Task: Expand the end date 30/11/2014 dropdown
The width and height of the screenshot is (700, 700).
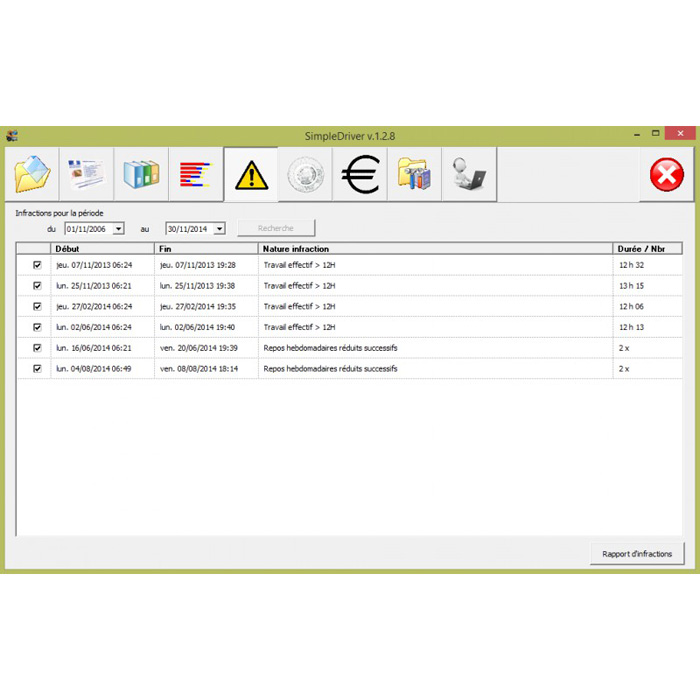Action: 219,229
